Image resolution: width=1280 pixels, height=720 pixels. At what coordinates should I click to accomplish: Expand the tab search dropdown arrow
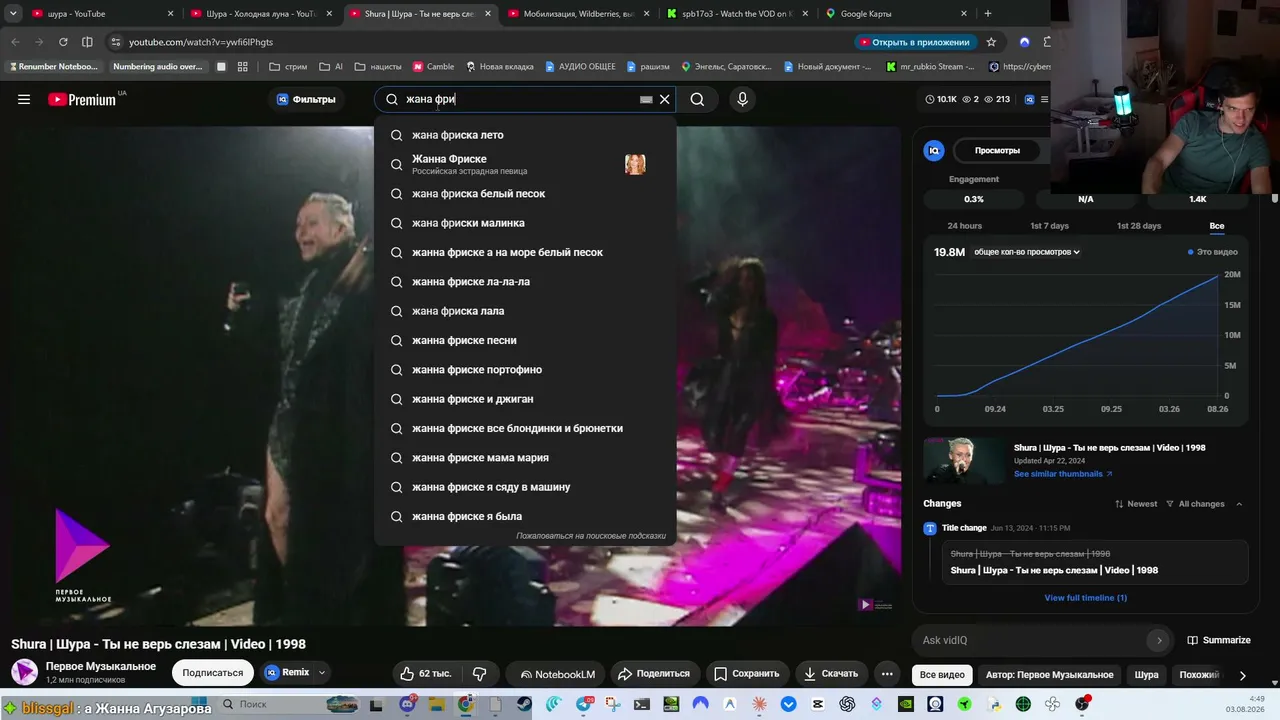coord(13,14)
